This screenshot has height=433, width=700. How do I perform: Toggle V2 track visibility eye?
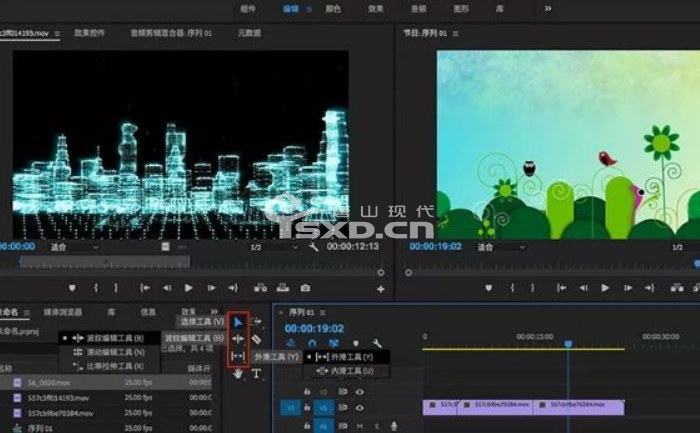click(360, 392)
